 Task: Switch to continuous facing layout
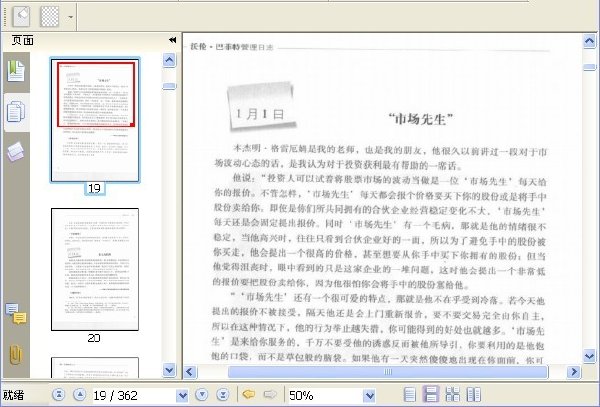click(453, 394)
